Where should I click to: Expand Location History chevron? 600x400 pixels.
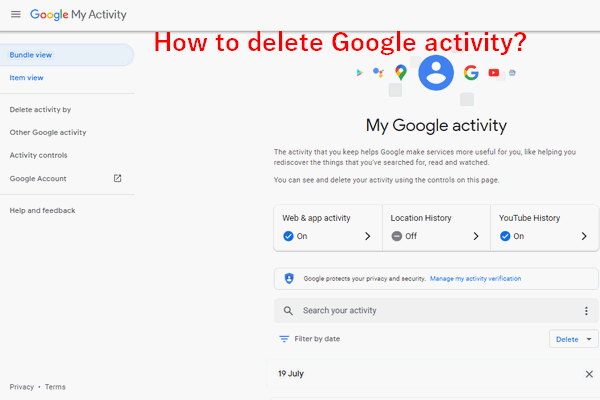476,236
